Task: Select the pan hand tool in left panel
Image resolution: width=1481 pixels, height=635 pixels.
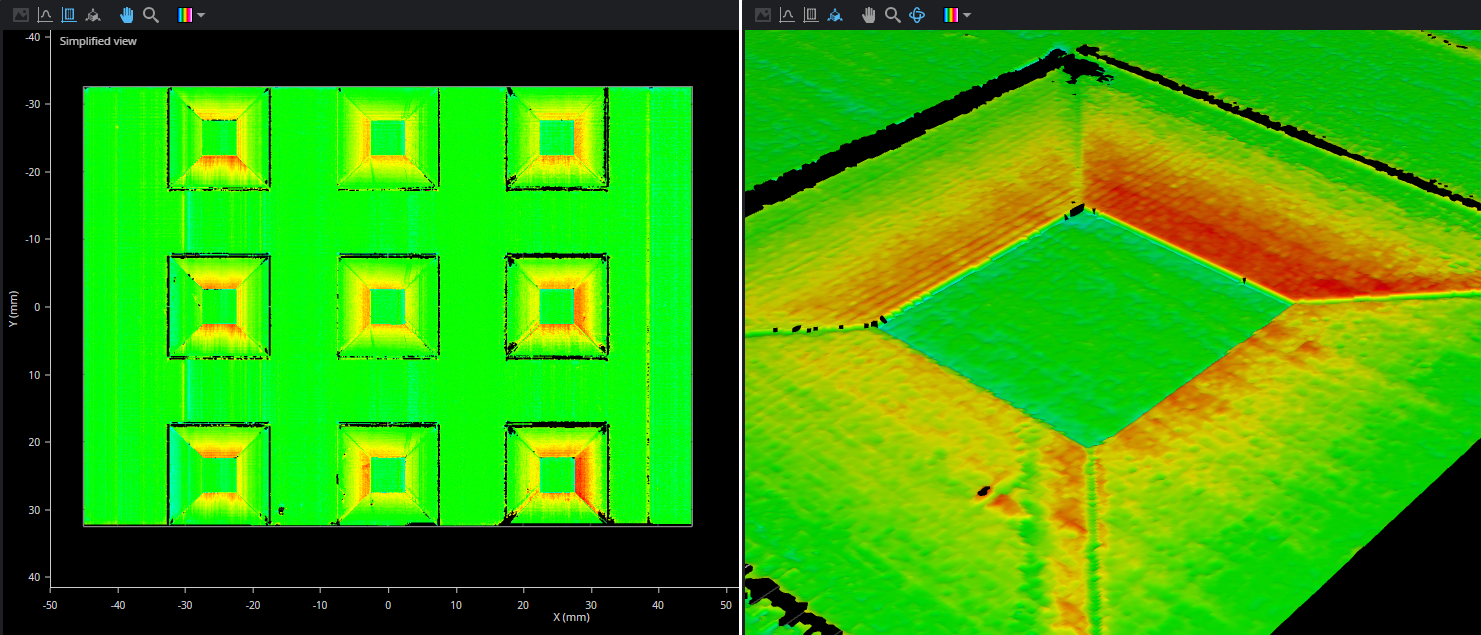Action: tap(127, 15)
